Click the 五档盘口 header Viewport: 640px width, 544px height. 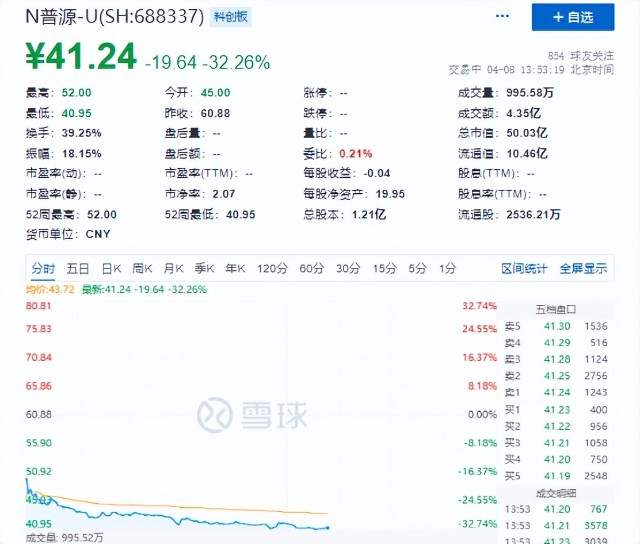click(556, 309)
